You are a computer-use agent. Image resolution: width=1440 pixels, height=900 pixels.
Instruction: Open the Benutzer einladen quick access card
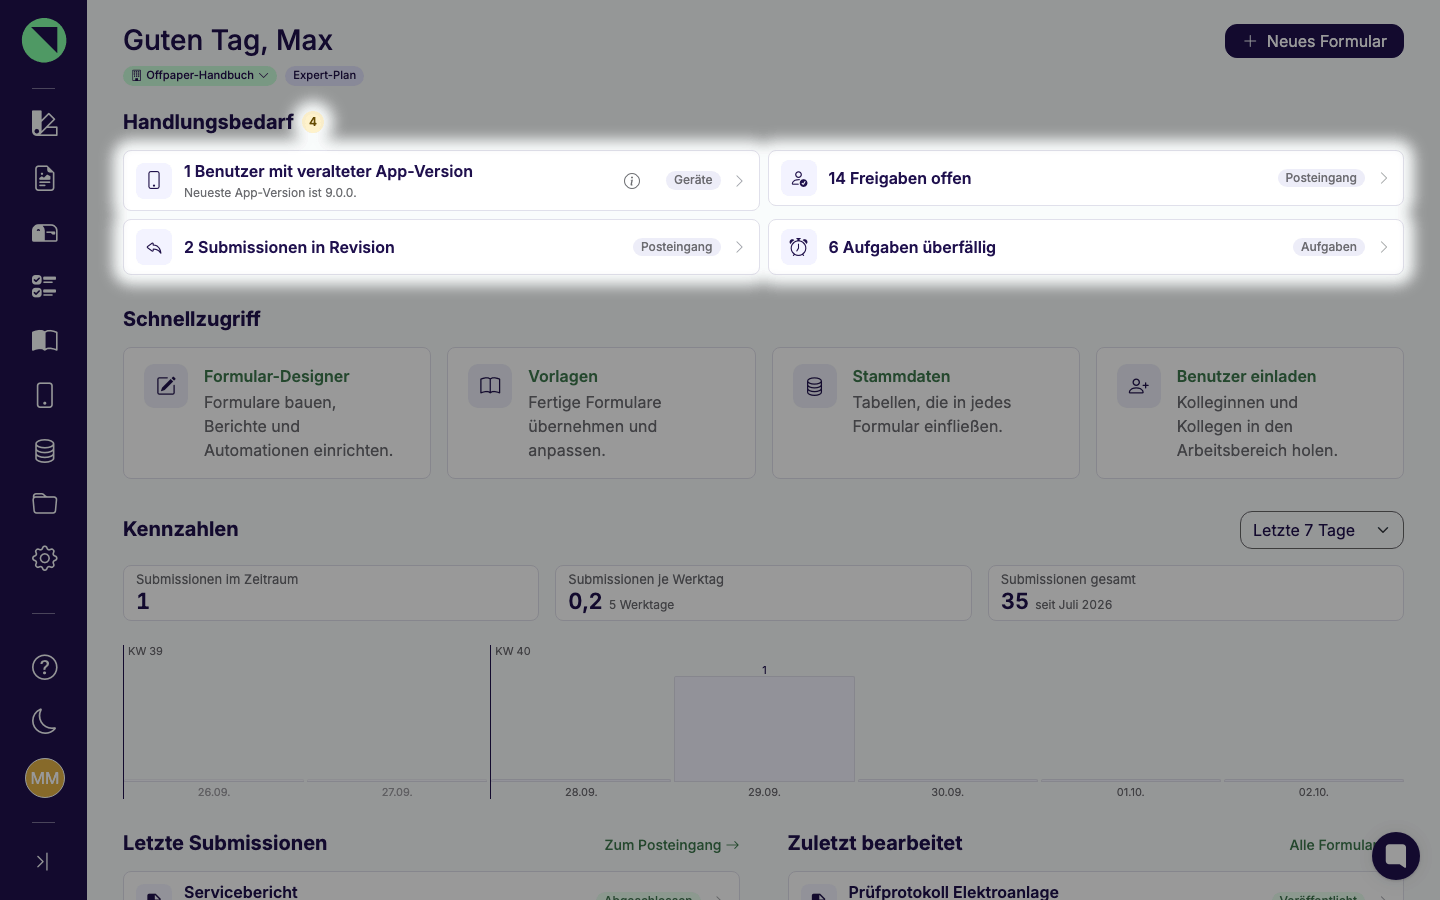1249,413
